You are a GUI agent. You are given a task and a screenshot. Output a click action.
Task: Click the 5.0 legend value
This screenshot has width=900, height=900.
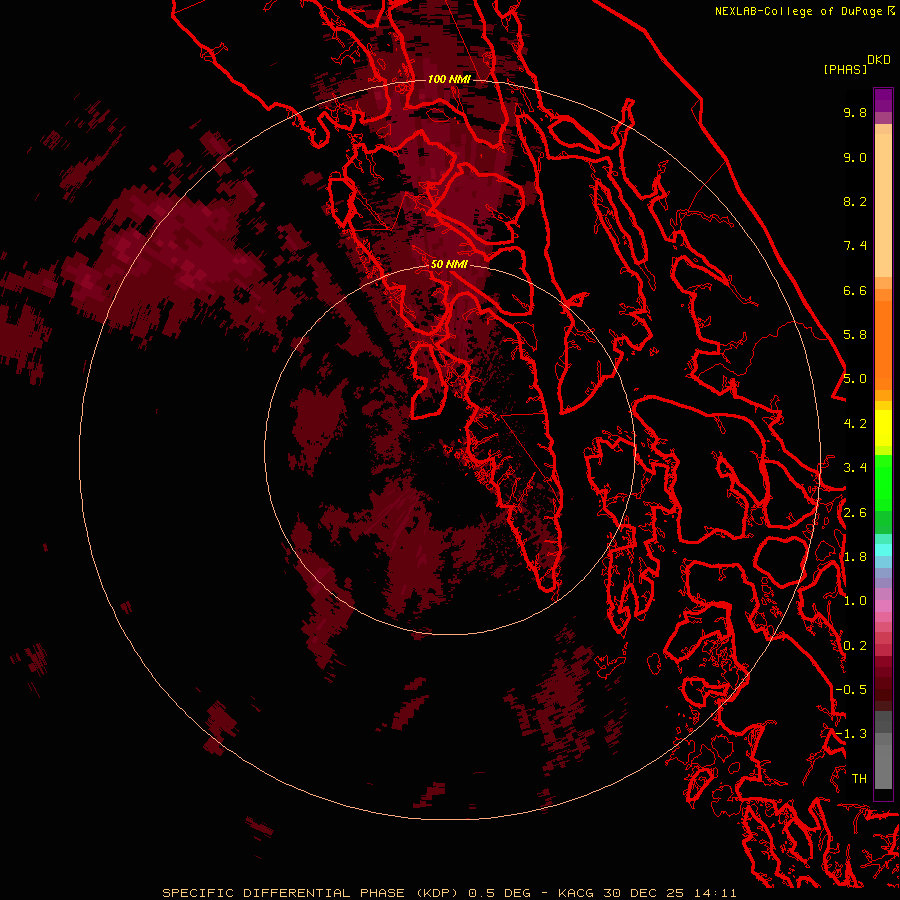[x=855, y=379]
